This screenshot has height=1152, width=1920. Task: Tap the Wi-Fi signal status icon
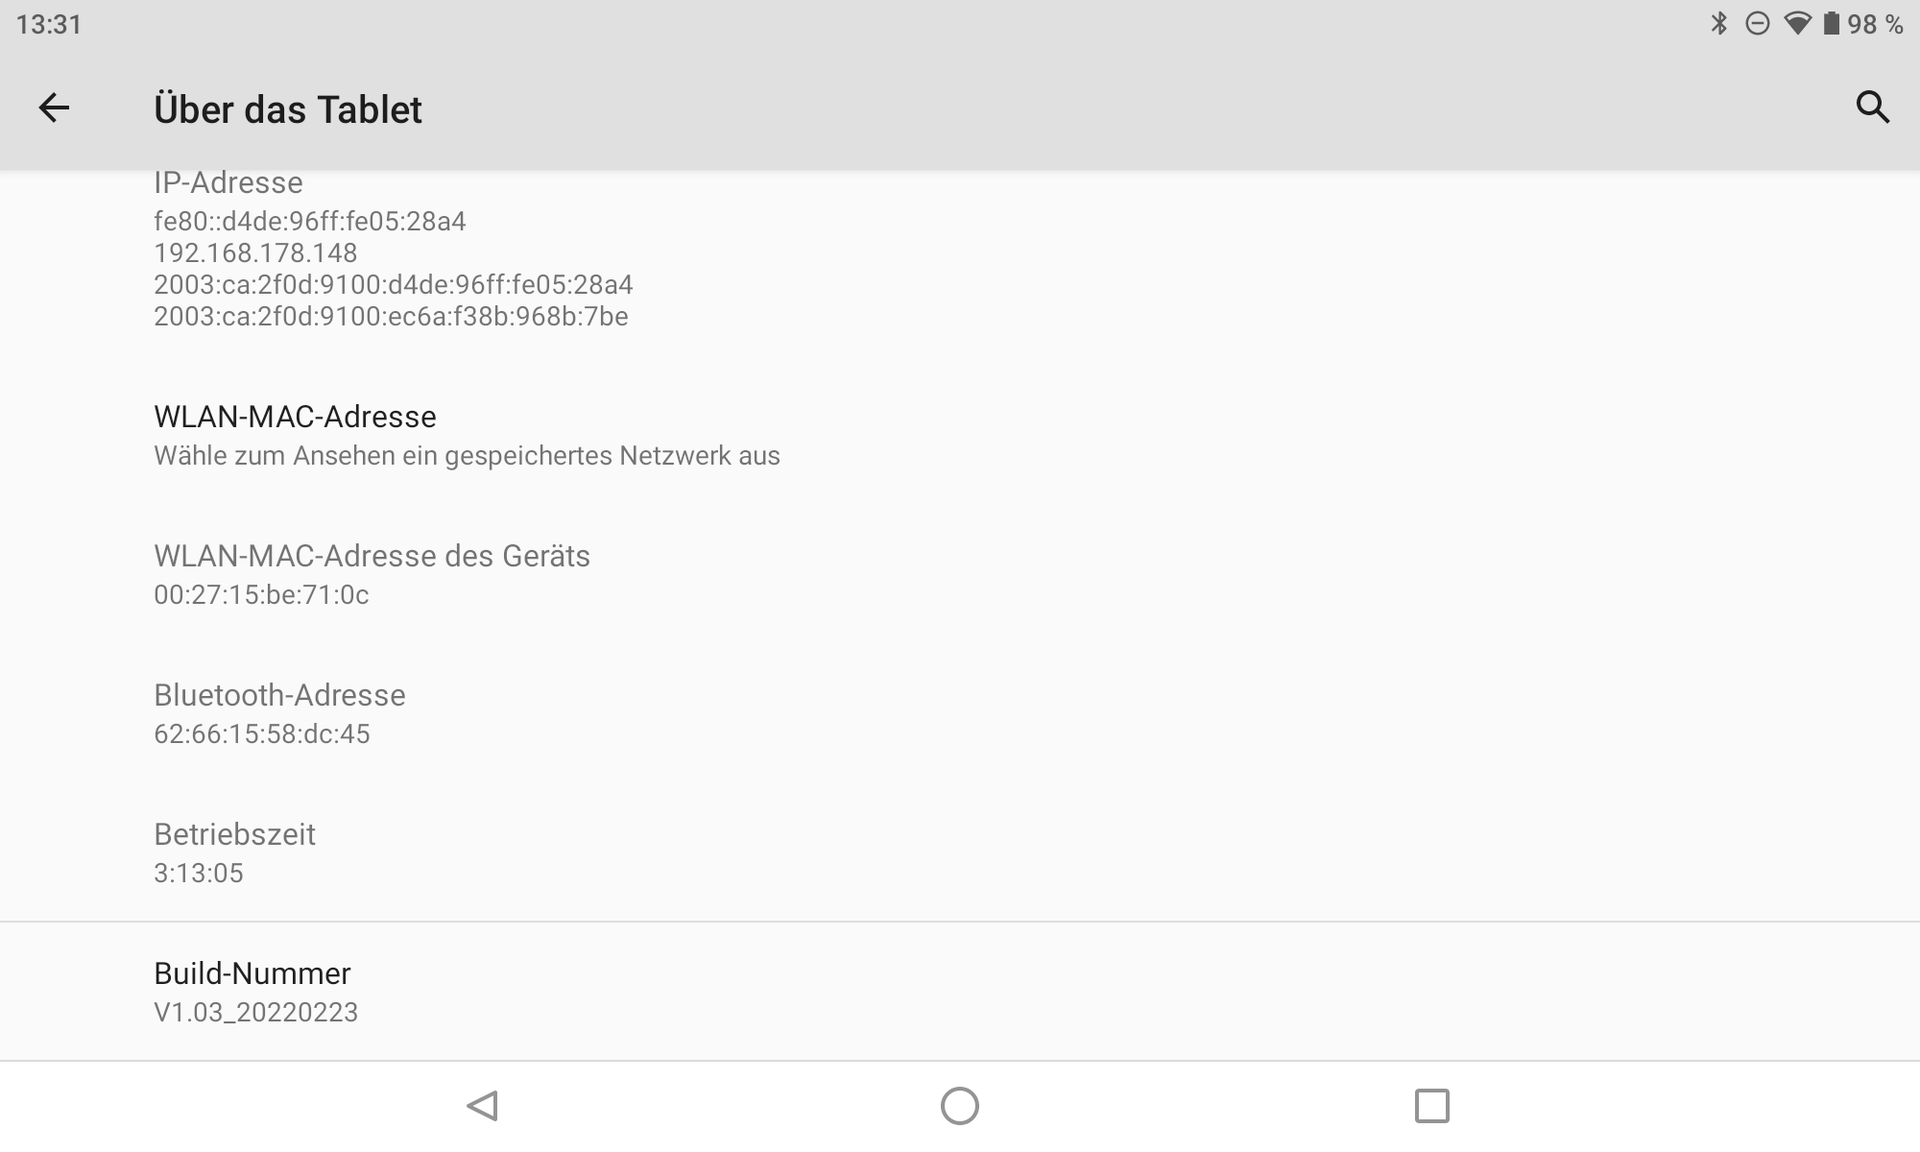click(1797, 24)
